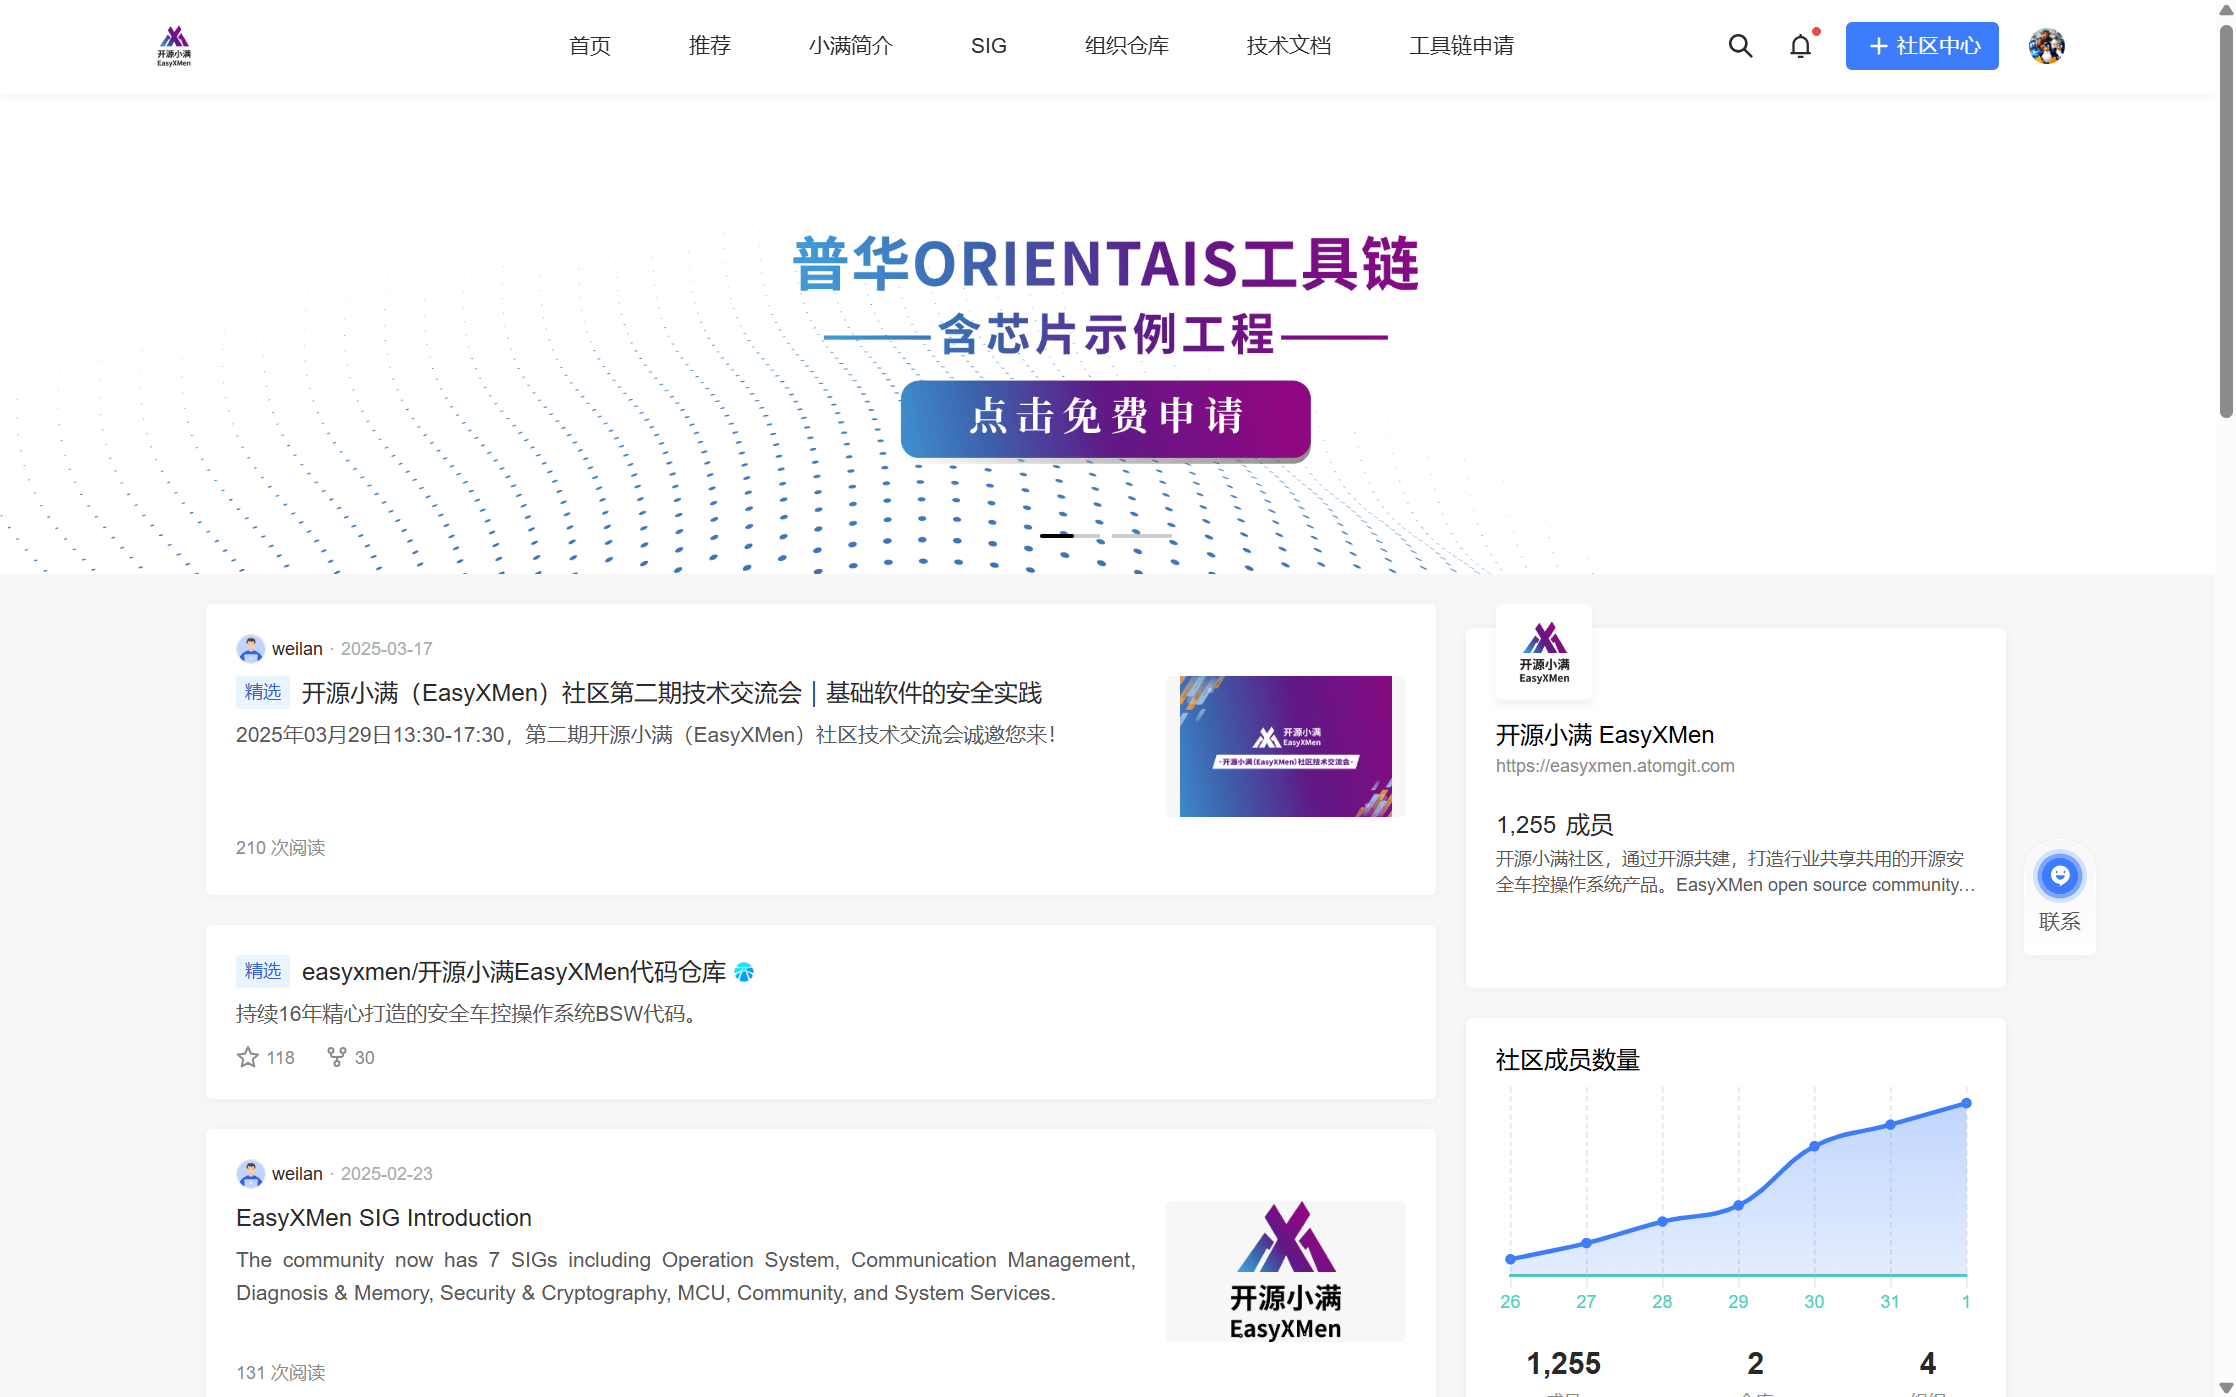The width and height of the screenshot is (2236, 1397).
Task: Open the search magnifier icon
Action: point(1740,46)
